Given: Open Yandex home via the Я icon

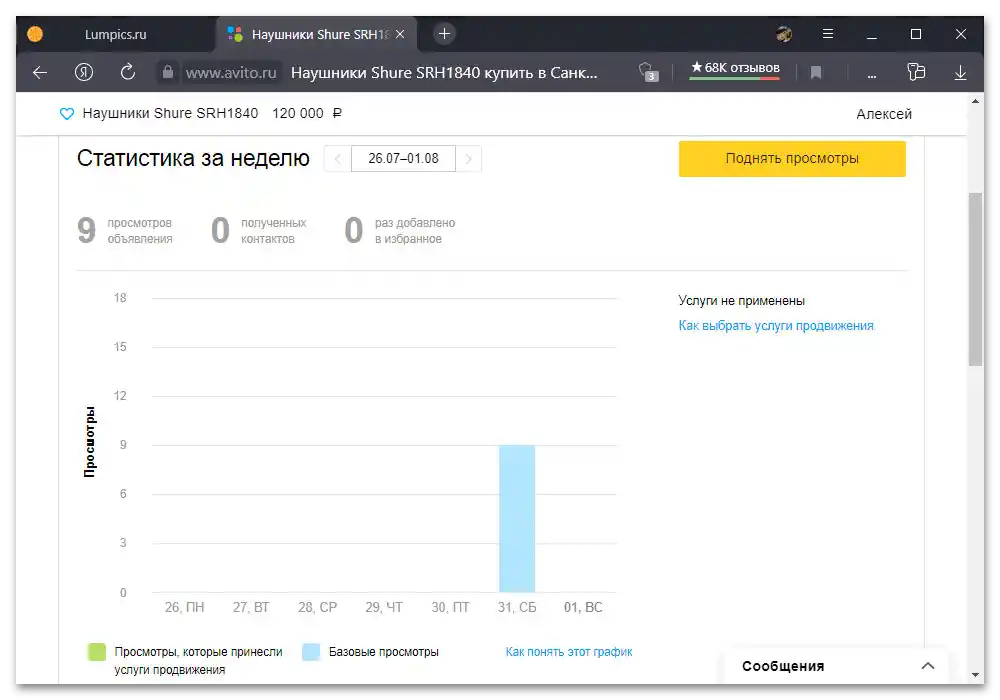Looking at the screenshot, I should (x=84, y=73).
